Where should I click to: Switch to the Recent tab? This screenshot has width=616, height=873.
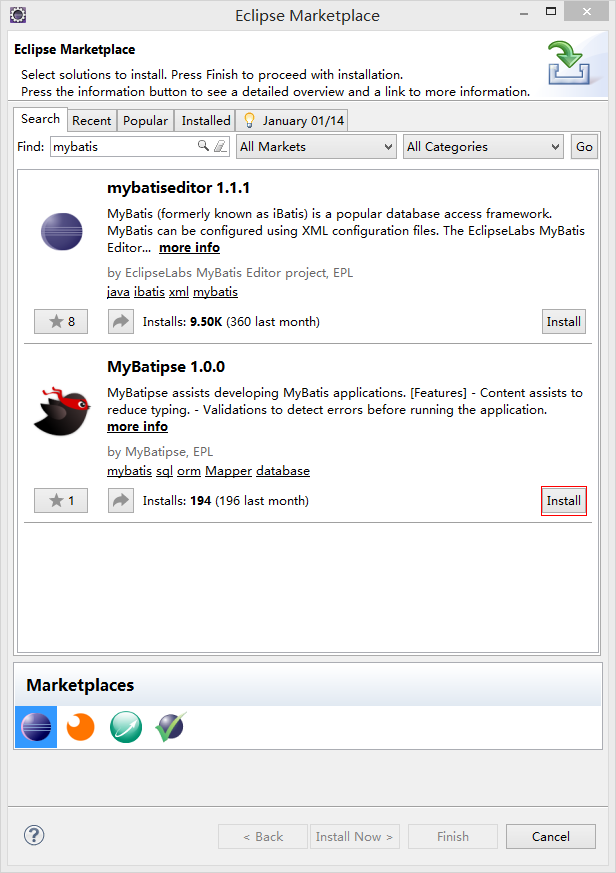pyautogui.click(x=91, y=120)
